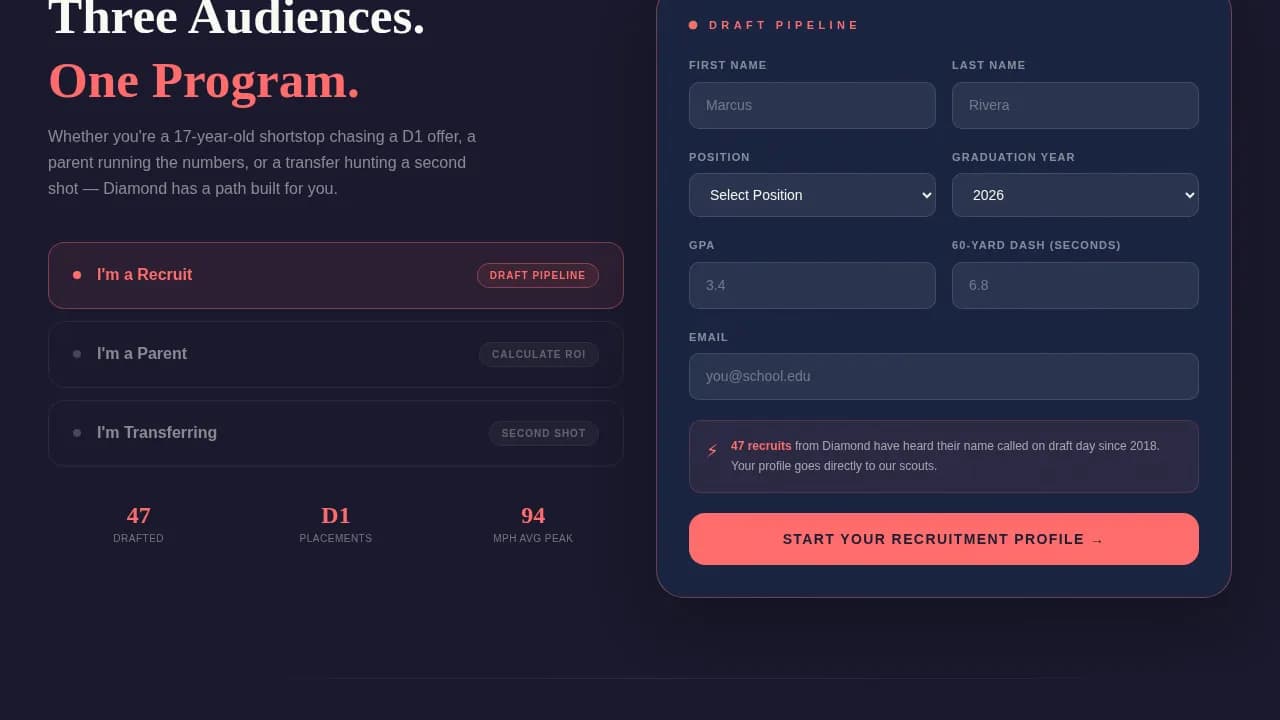
Task: Click the 47 Drafted statistic
Action: (138, 524)
